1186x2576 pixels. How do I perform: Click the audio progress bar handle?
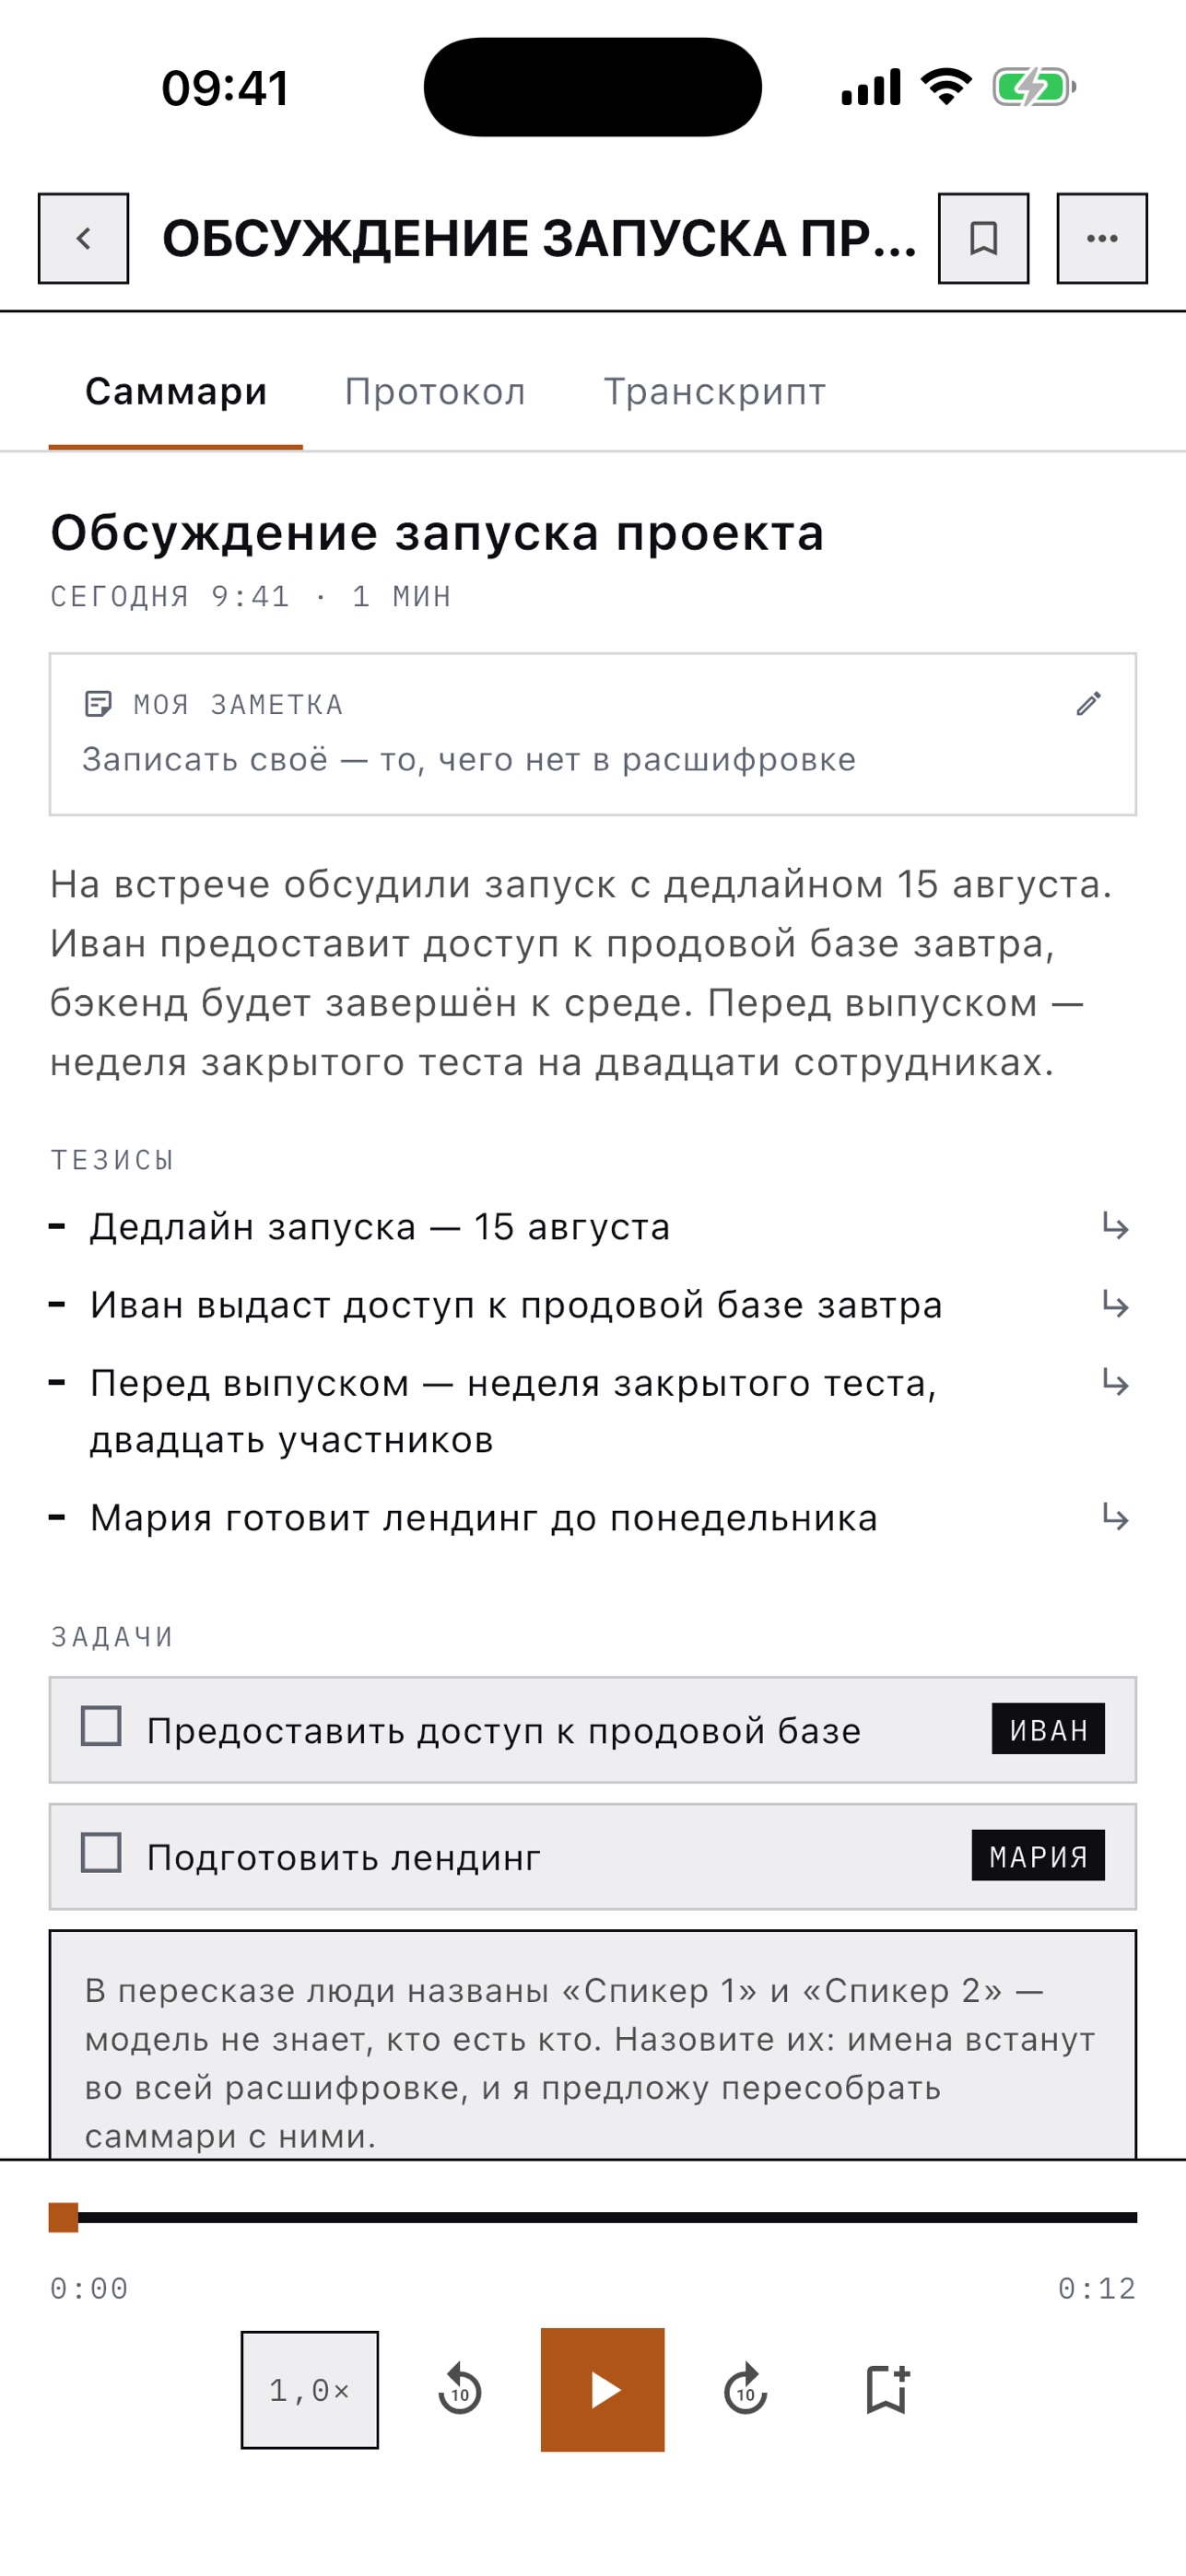(64, 2217)
